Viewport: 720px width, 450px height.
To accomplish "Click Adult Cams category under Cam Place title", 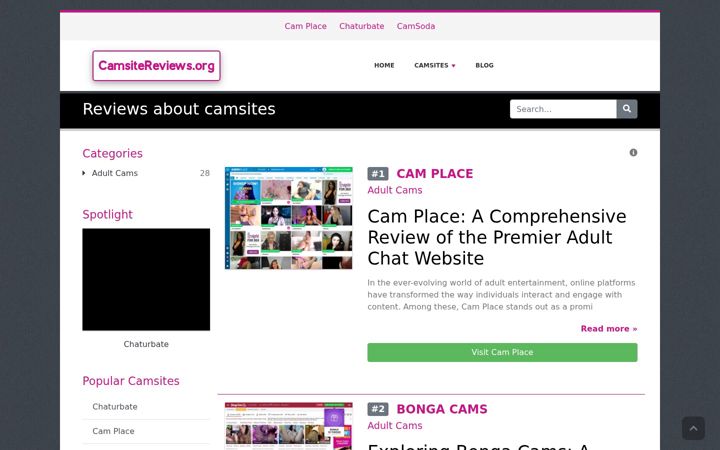I will pyautogui.click(x=394, y=190).
